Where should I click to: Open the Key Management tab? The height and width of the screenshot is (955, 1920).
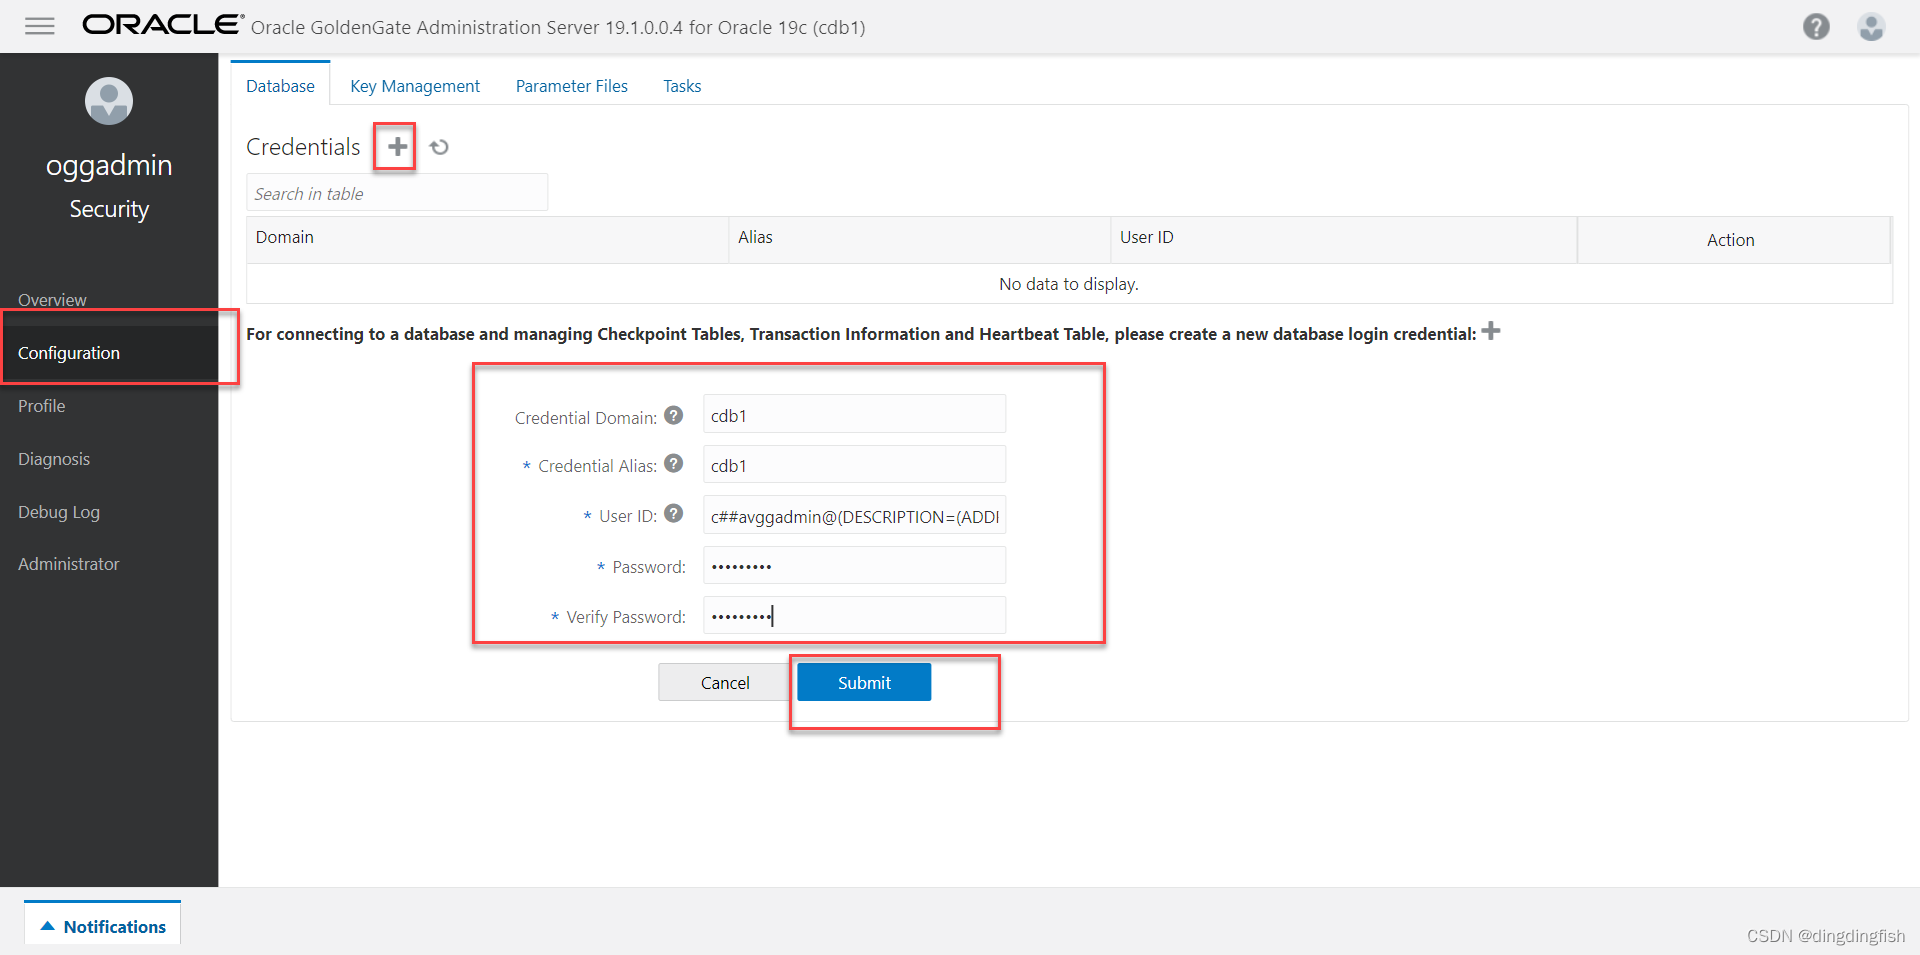point(415,86)
